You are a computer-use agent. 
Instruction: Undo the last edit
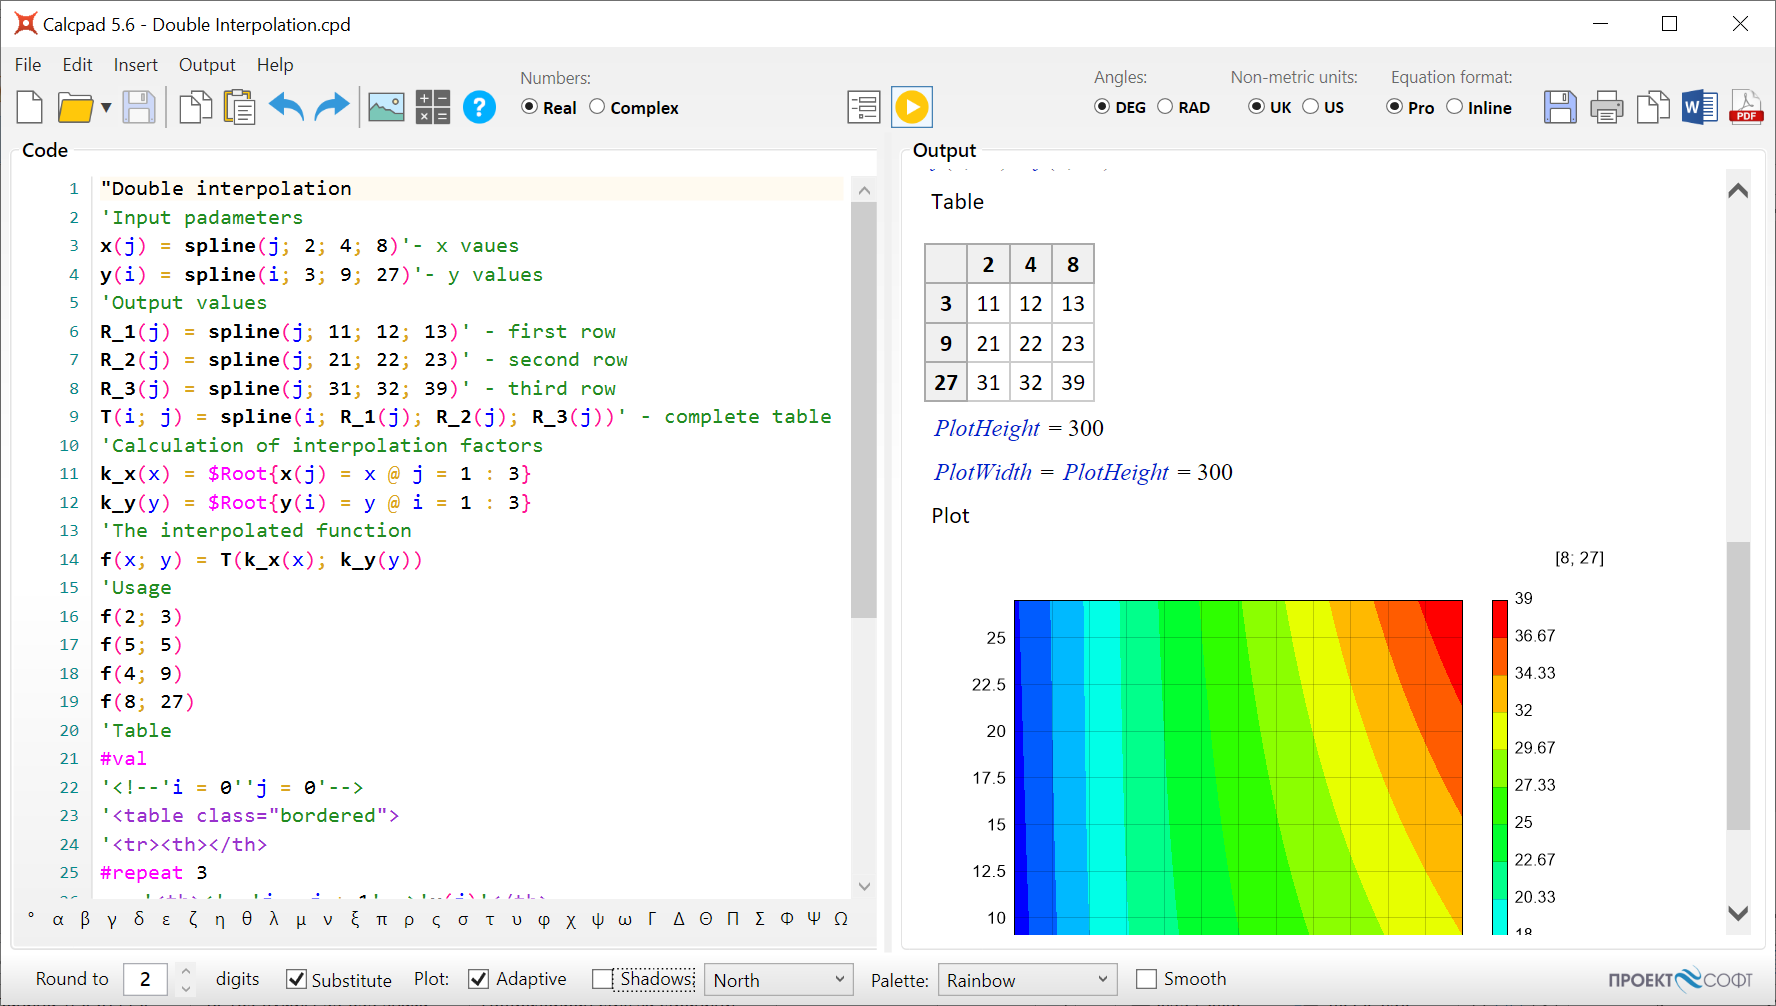pos(286,107)
